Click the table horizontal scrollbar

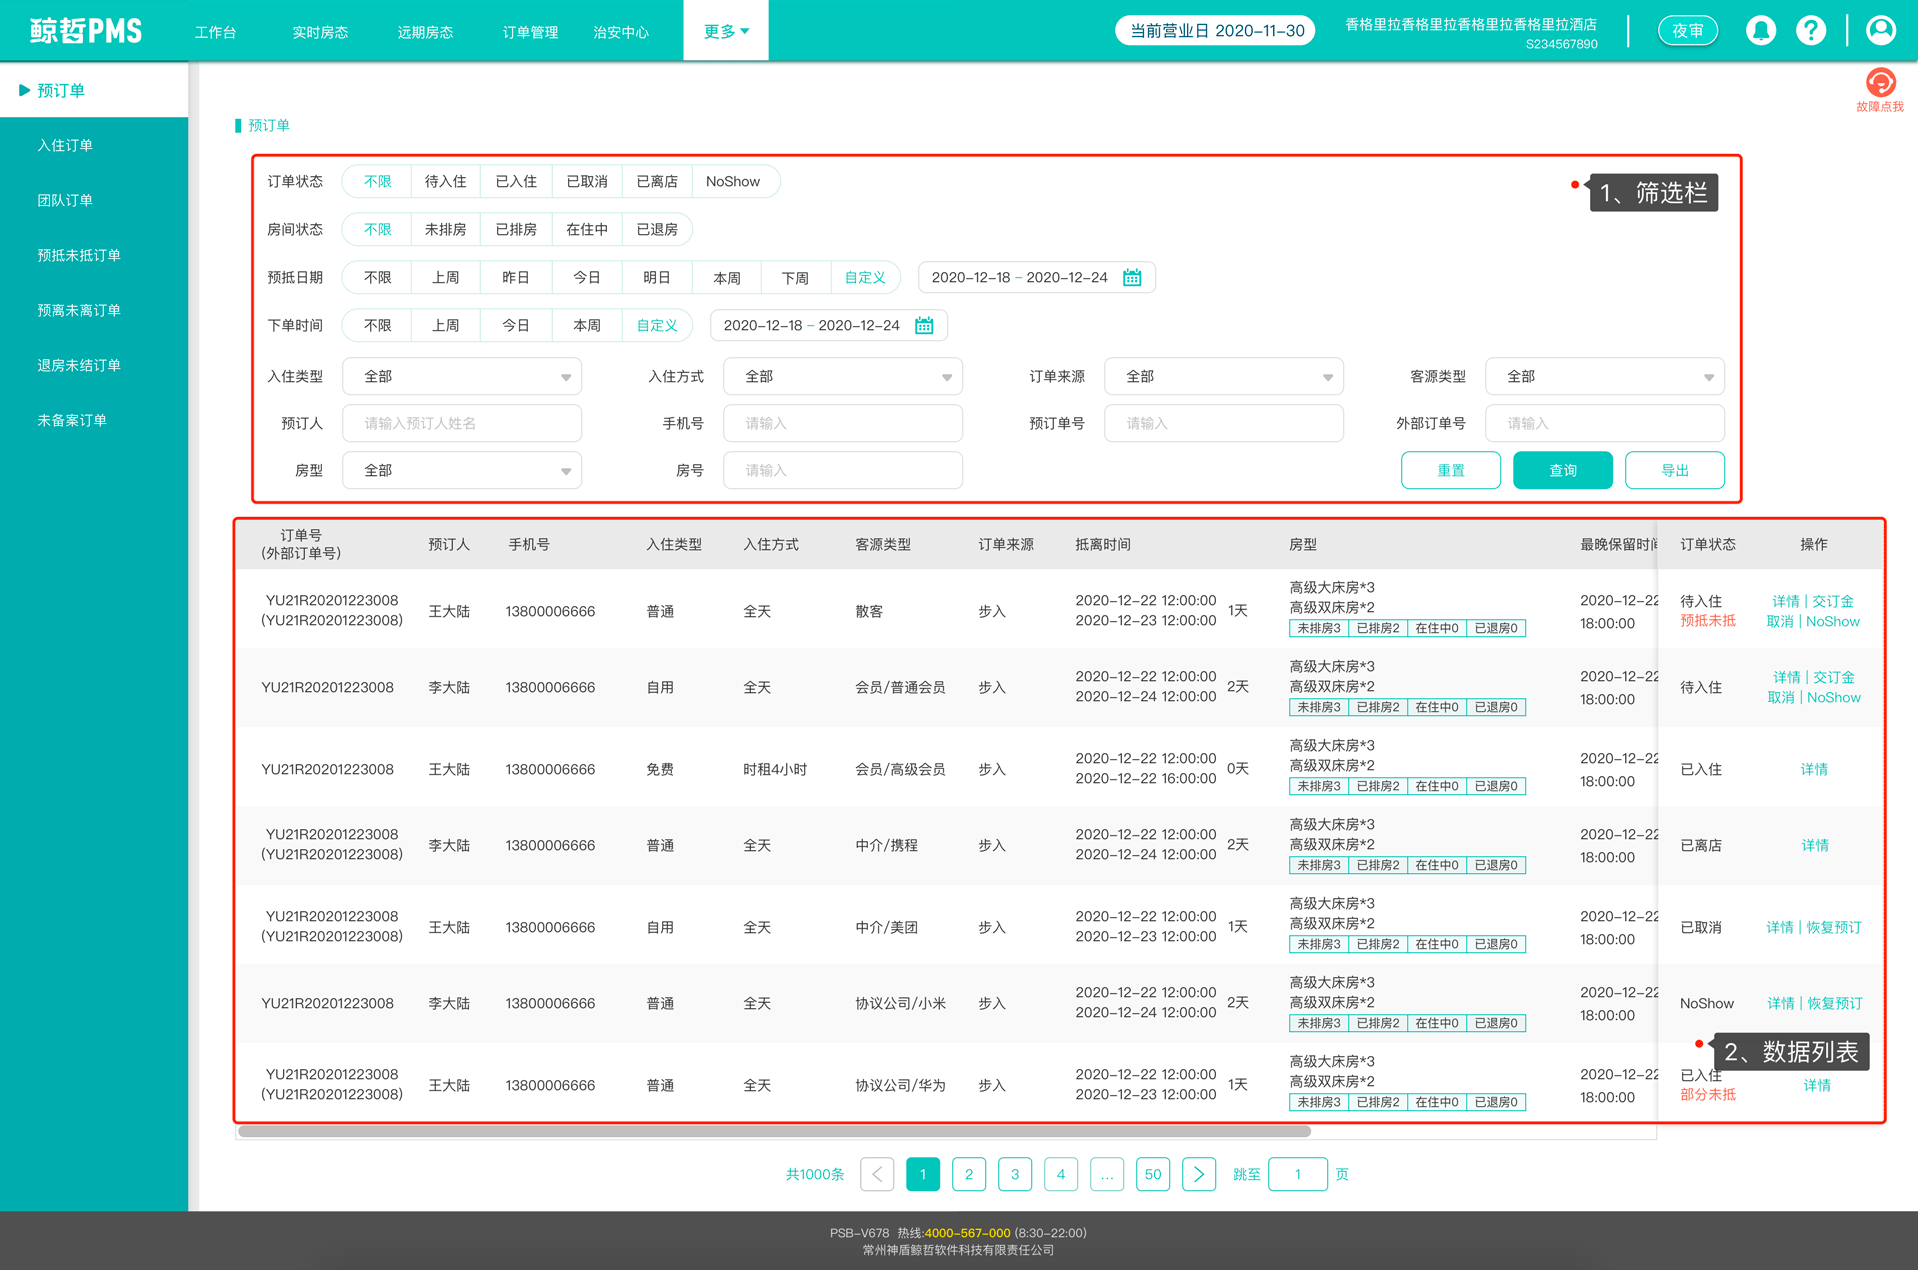point(774,1132)
